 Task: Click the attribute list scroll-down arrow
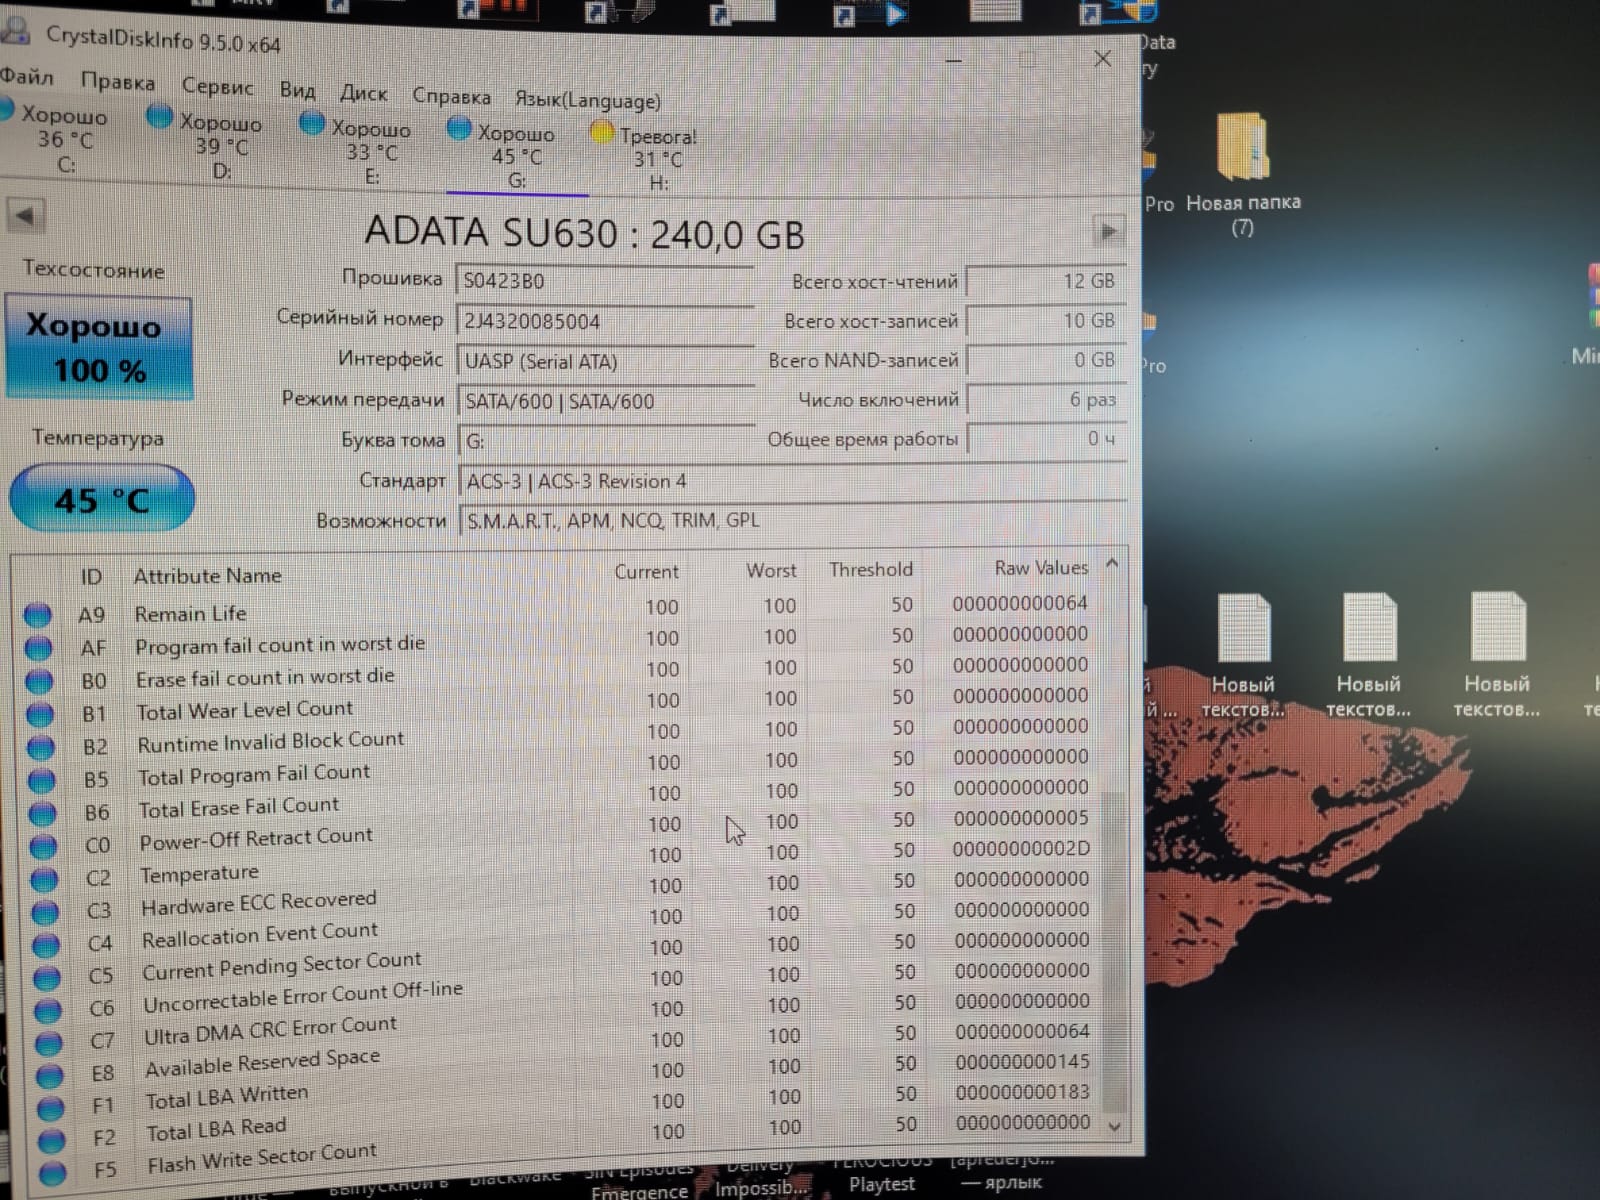click(x=1114, y=1127)
